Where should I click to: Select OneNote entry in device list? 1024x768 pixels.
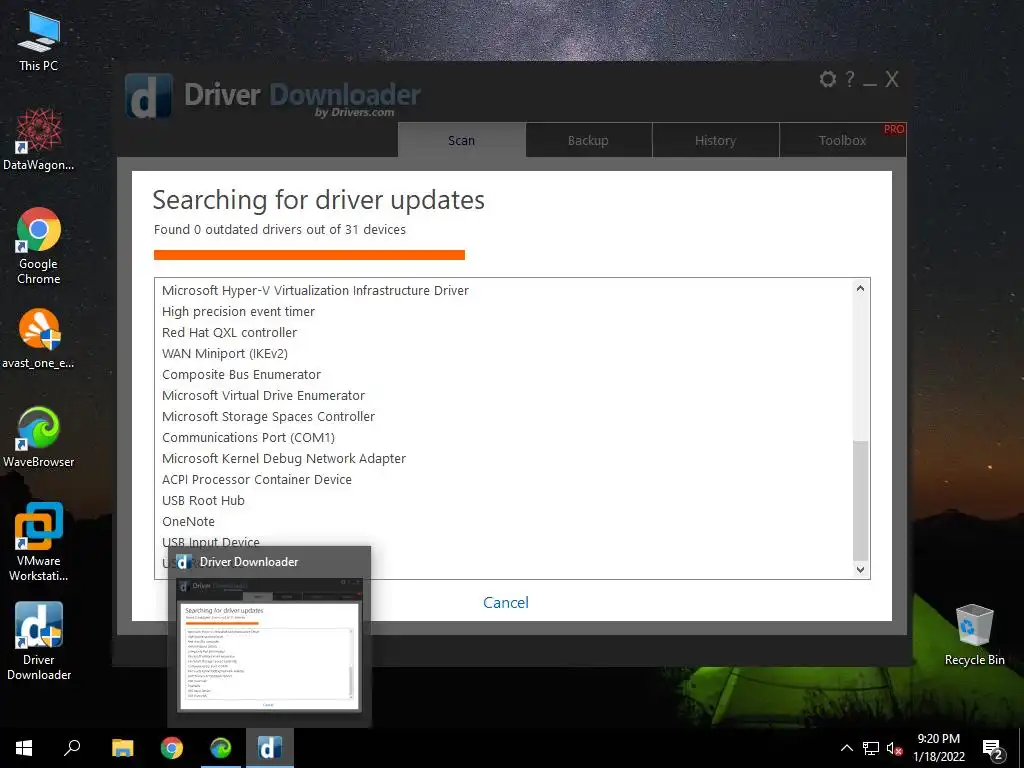click(x=188, y=521)
